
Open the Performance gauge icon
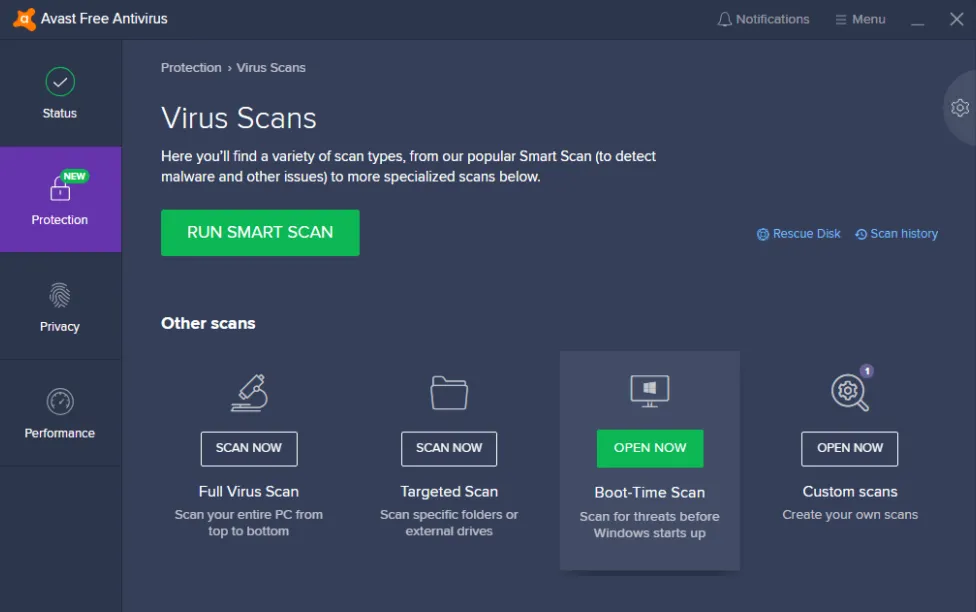coord(60,402)
